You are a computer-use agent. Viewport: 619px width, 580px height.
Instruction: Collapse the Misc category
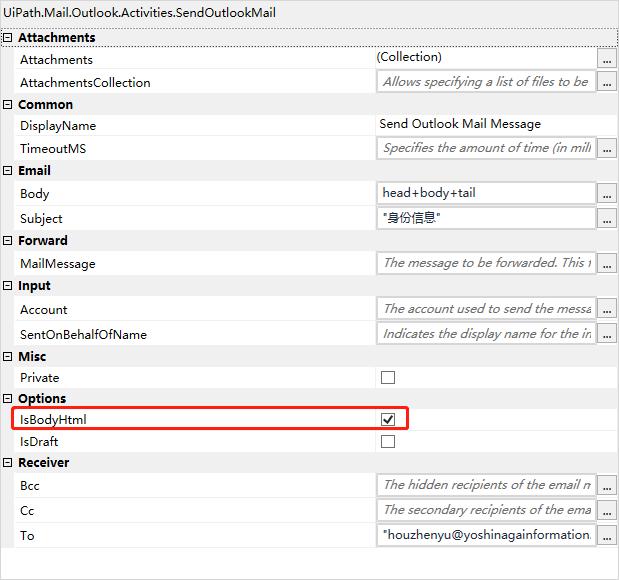8,357
